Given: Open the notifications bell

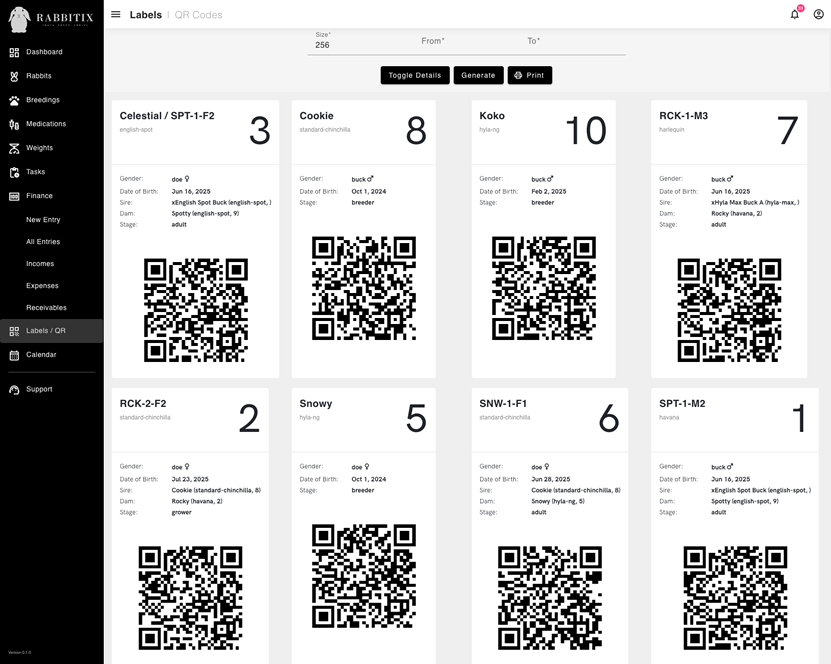Looking at the screenshot, I should [x=793, y=14].
